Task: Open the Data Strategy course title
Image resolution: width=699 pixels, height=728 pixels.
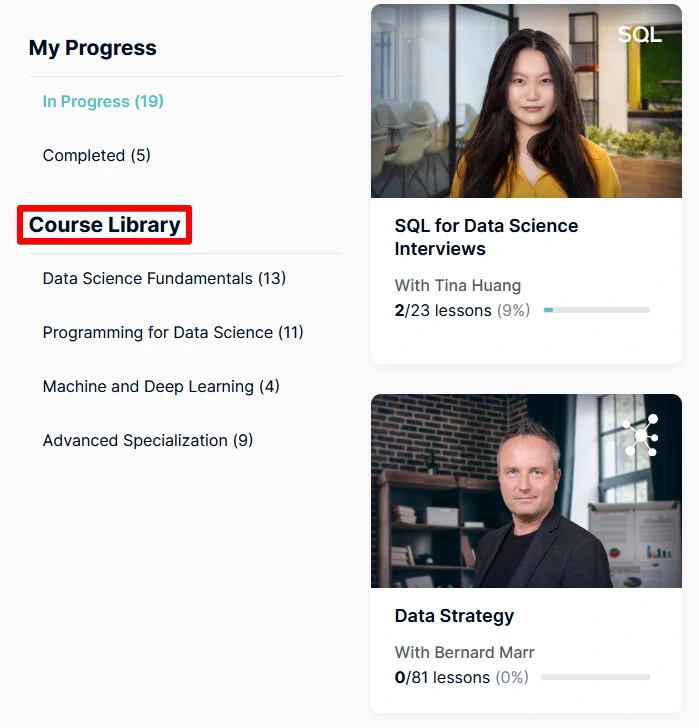Action: 454,616
